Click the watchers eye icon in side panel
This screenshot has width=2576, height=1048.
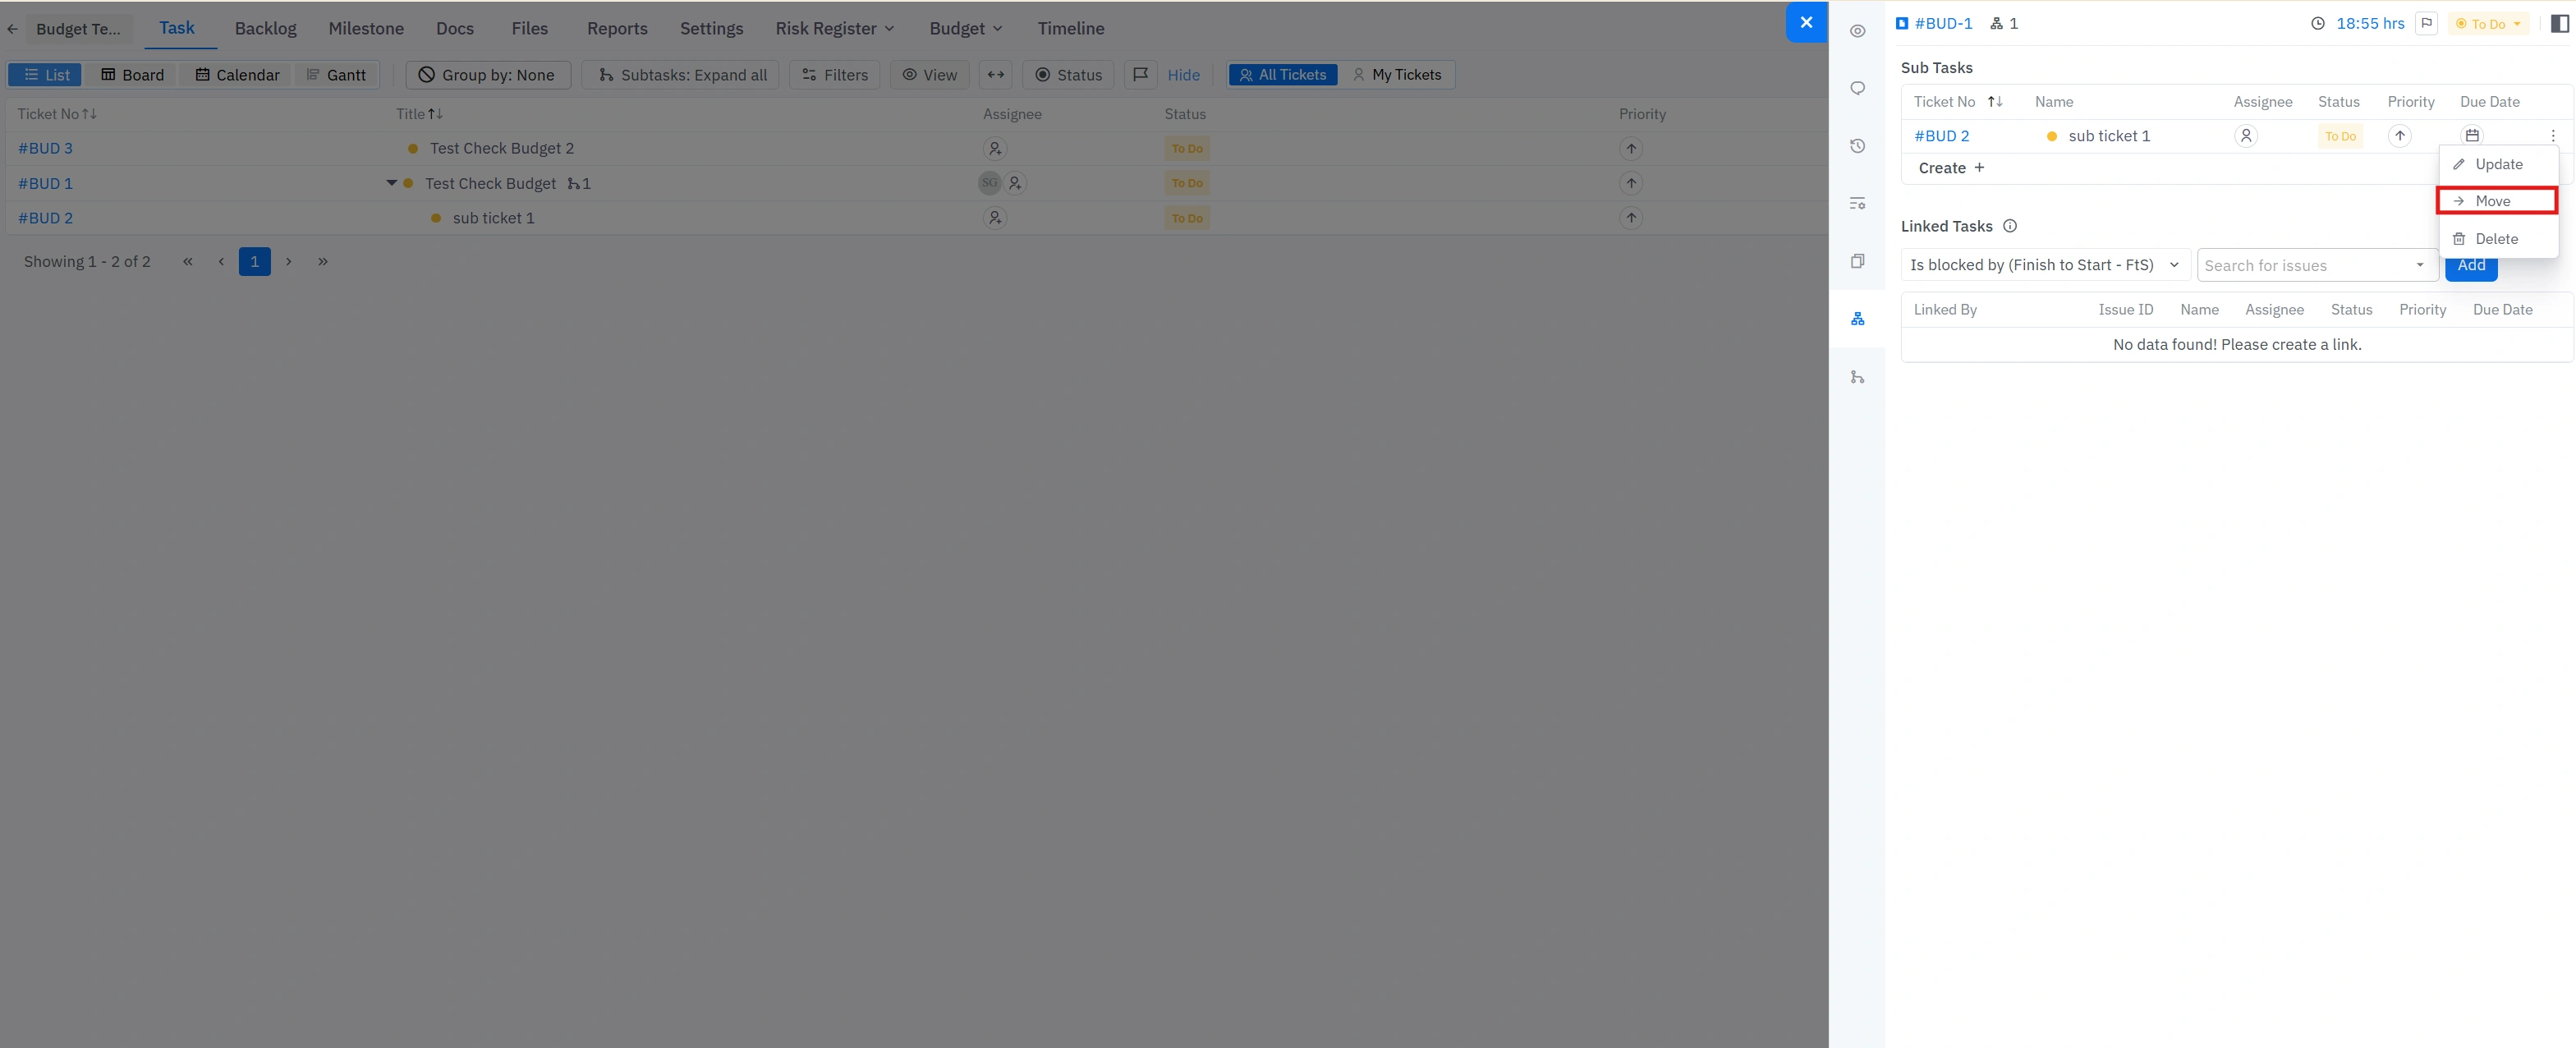(1857, 31)
